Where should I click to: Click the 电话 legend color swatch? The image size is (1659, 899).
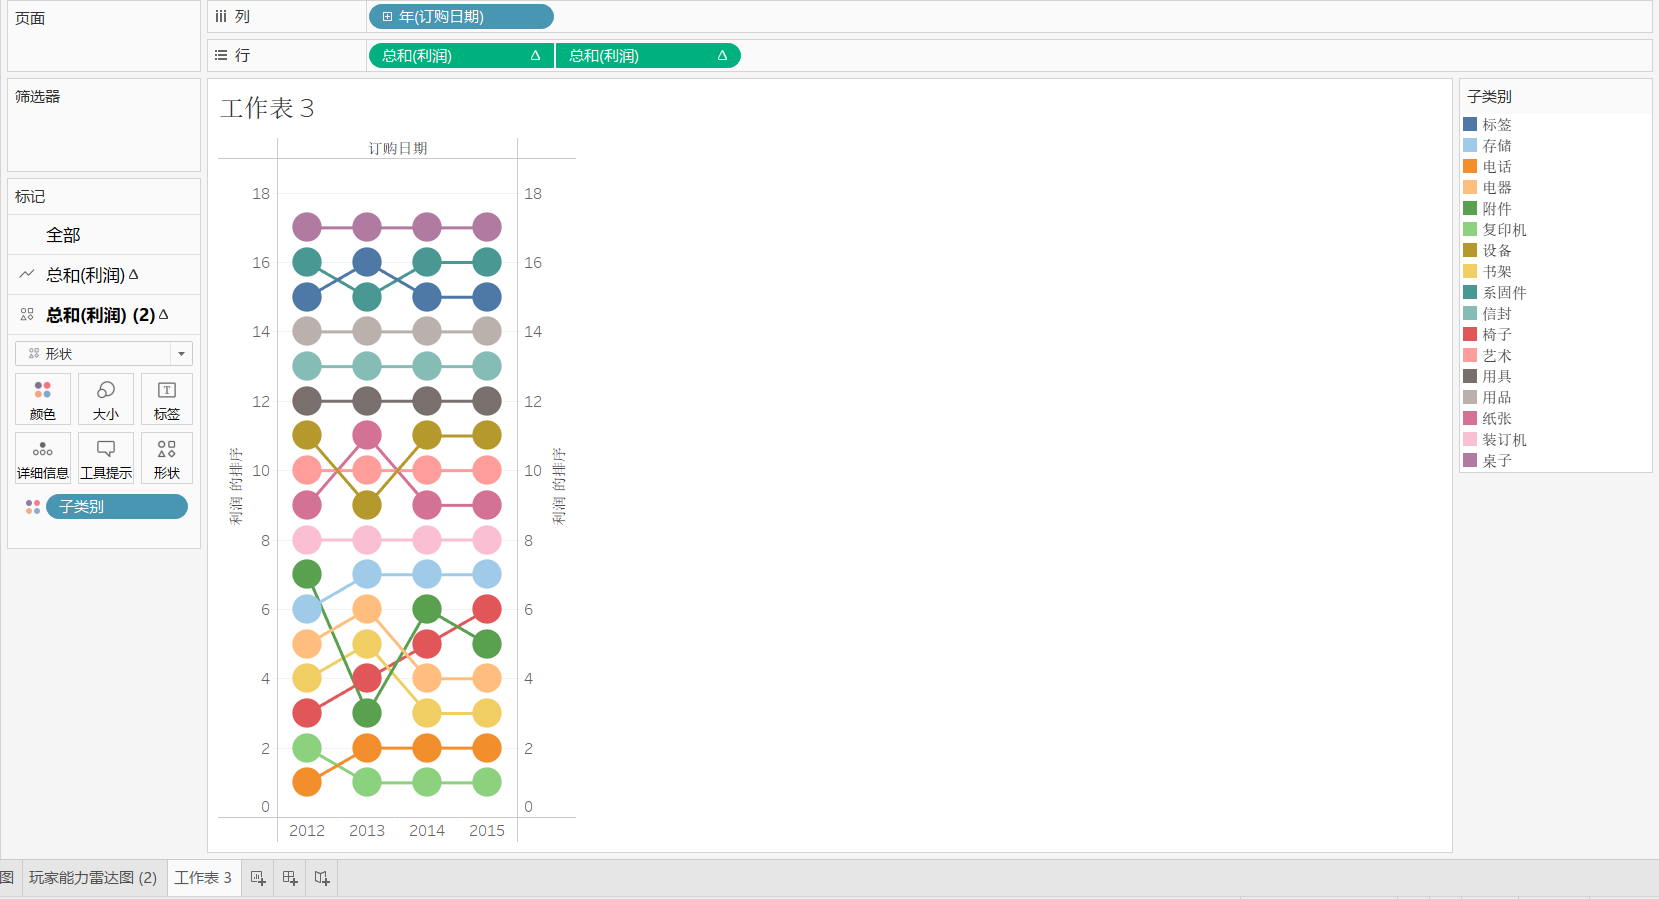tap(1470, 166)
